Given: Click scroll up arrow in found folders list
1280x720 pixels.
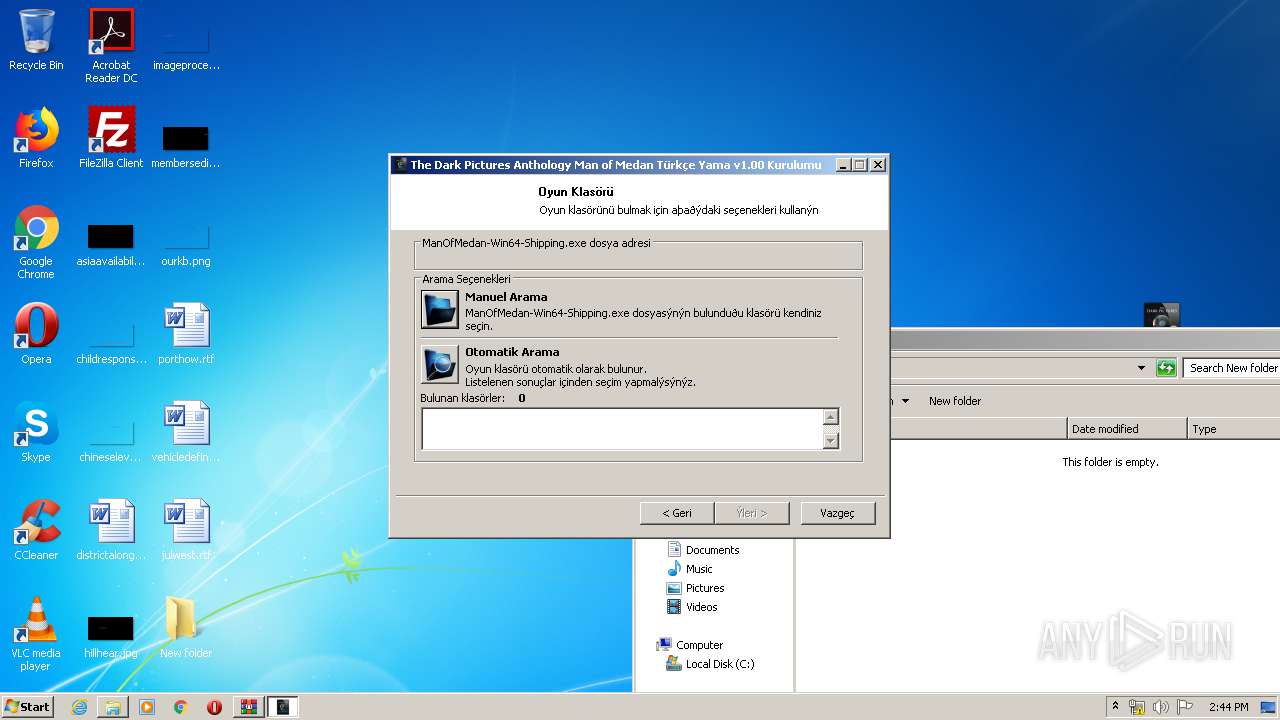Looking at the screenshot, I should tap(830, 417).
